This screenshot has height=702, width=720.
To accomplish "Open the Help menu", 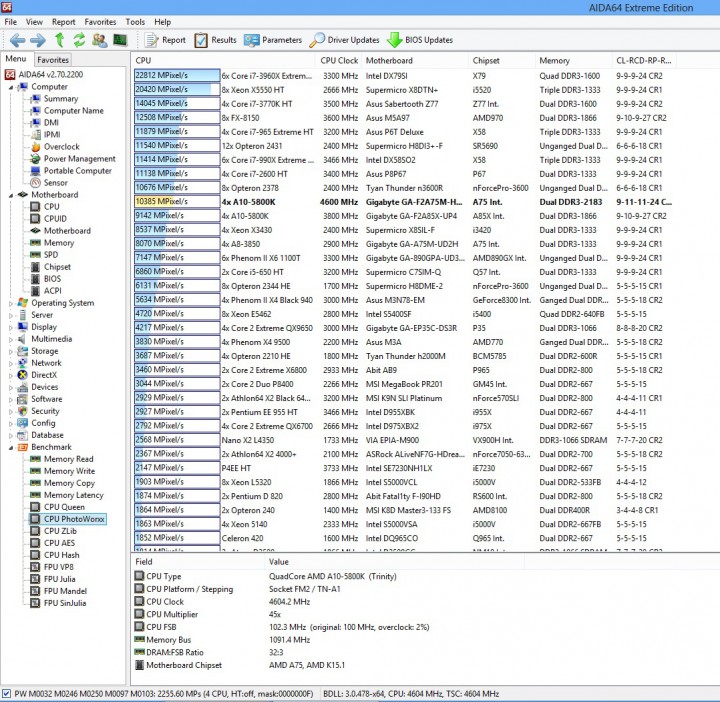I will click(x=162, y=22).
